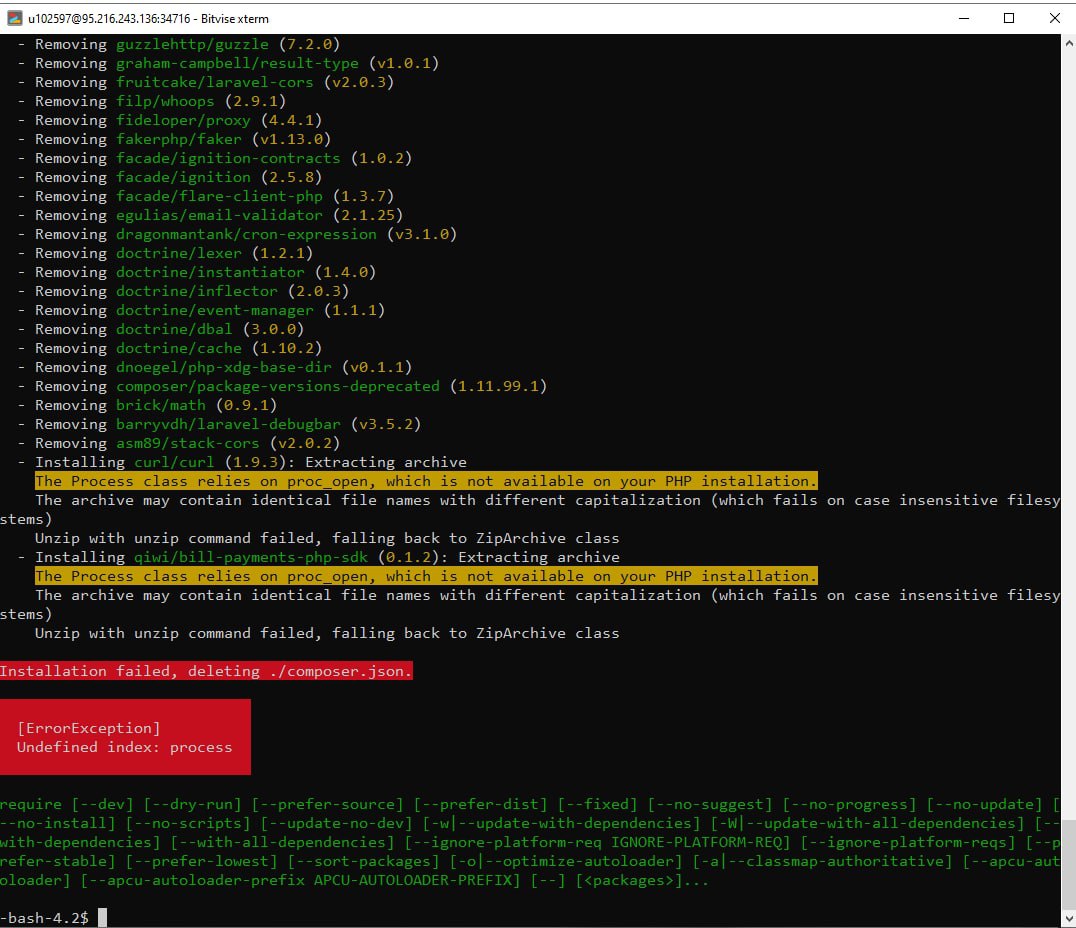Click the barryvdh/laravel-debugbar package name
This screenshot has width=1076, height=928.
coord(228,424)
